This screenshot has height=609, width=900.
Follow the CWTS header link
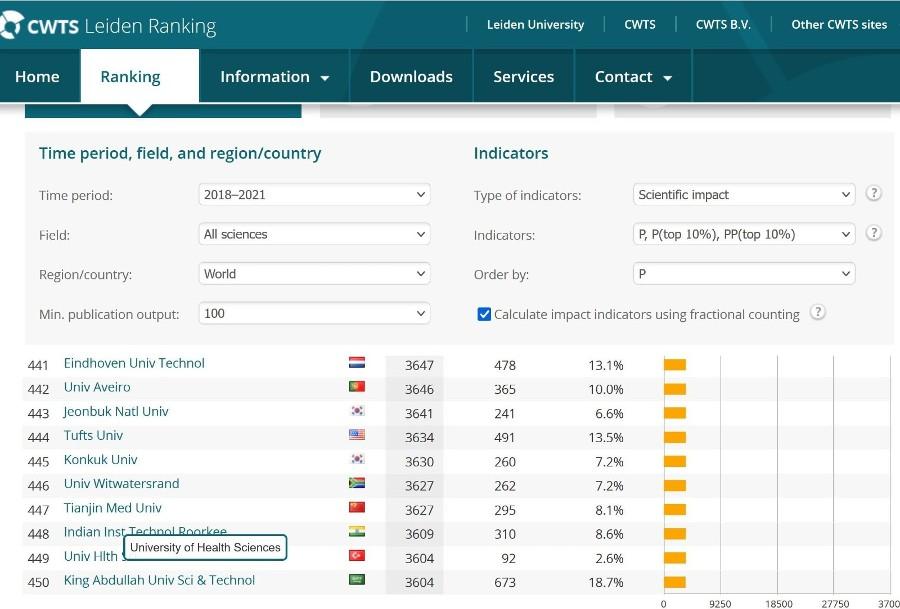click(639, 25)
